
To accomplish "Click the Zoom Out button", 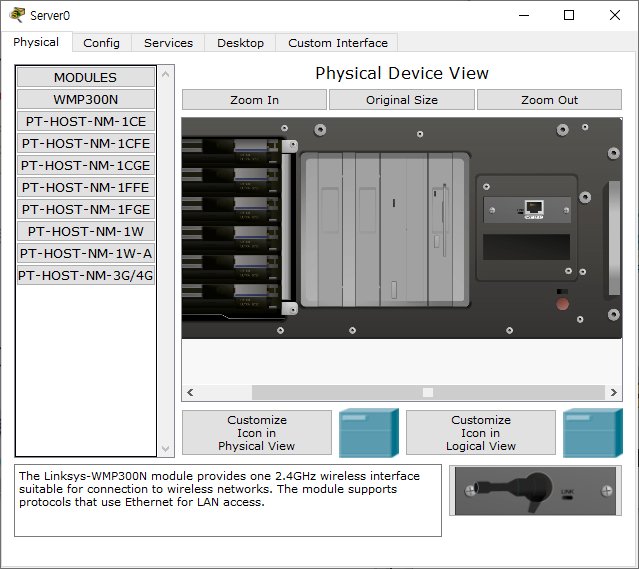I will [x=549, y=99].
